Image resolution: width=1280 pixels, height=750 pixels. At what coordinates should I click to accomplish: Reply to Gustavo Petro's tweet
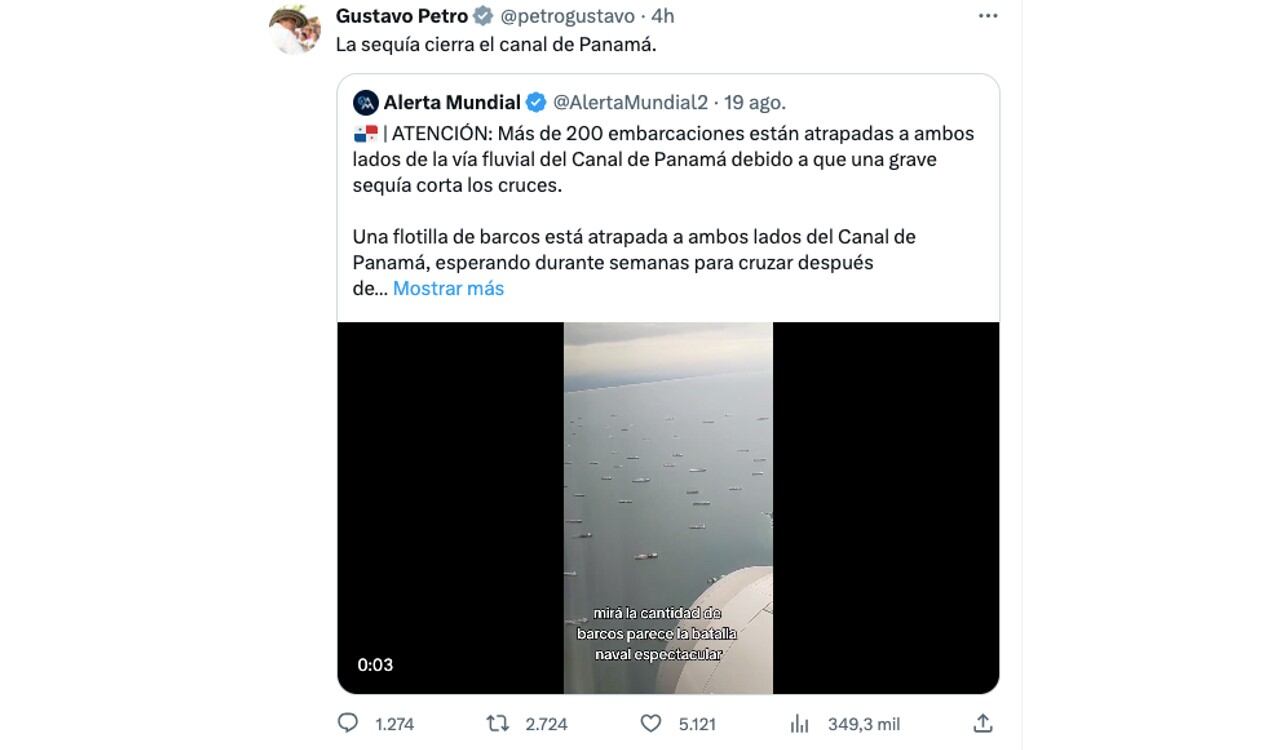pyautogui.click(x=347, y=724)
